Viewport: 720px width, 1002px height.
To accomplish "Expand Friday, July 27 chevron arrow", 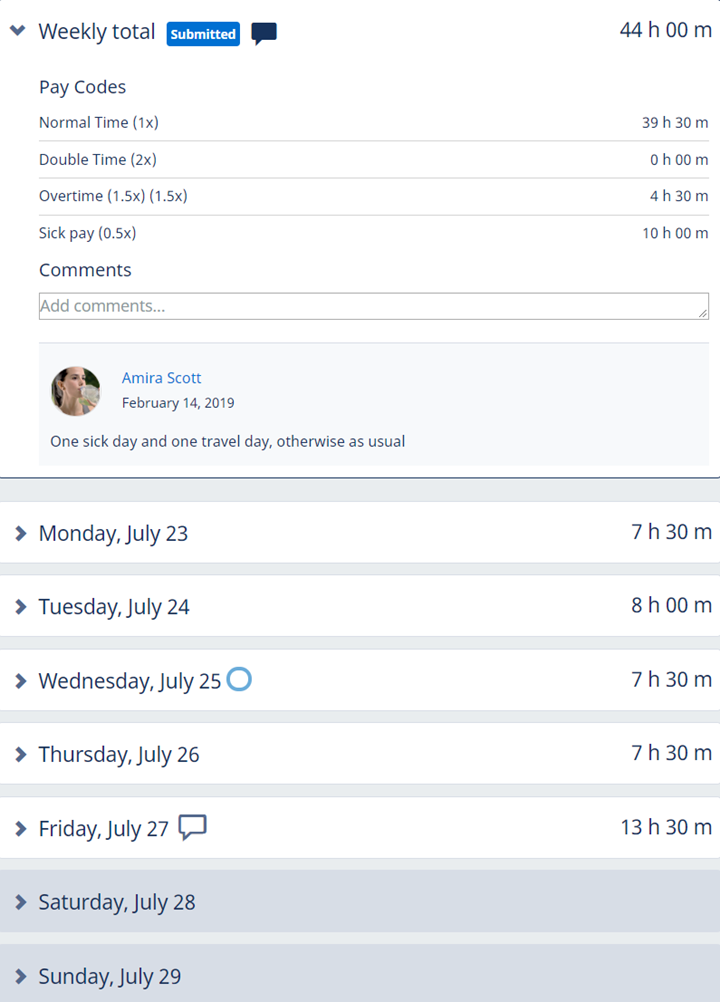I will pyautogui.click(x=21, y=829).
